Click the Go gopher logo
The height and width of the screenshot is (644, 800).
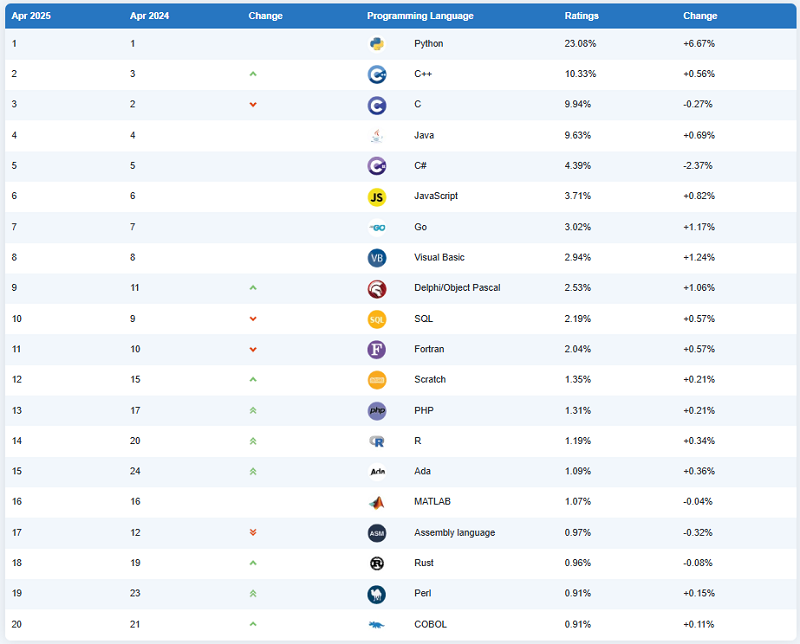[x=377, y=227]
